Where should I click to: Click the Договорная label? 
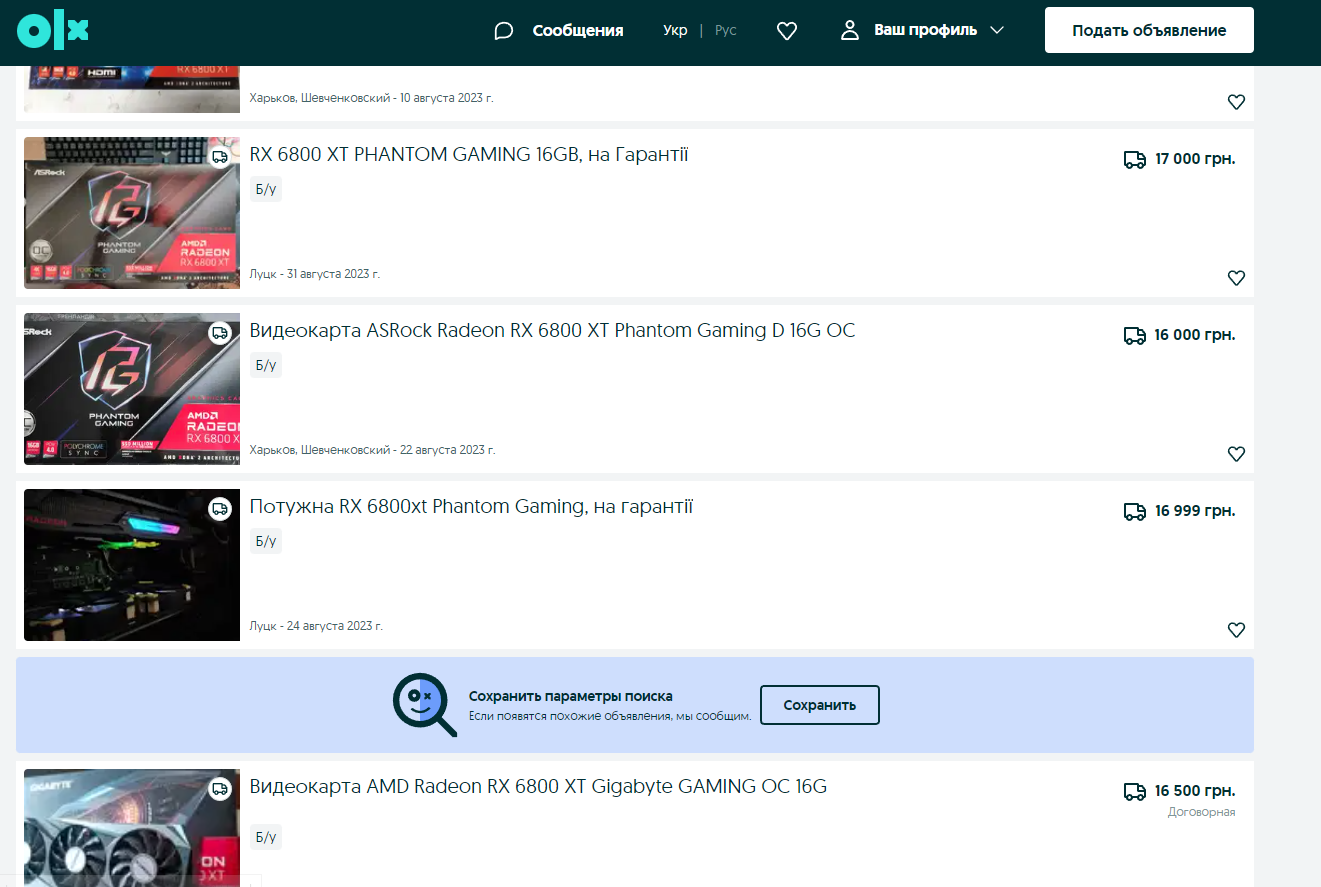click(1202, 812)
